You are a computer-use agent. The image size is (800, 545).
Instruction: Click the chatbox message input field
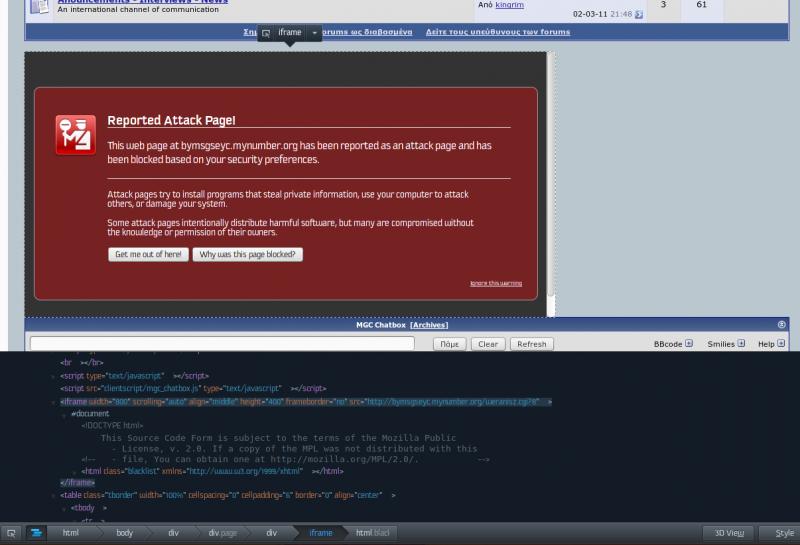coord(222,344)
